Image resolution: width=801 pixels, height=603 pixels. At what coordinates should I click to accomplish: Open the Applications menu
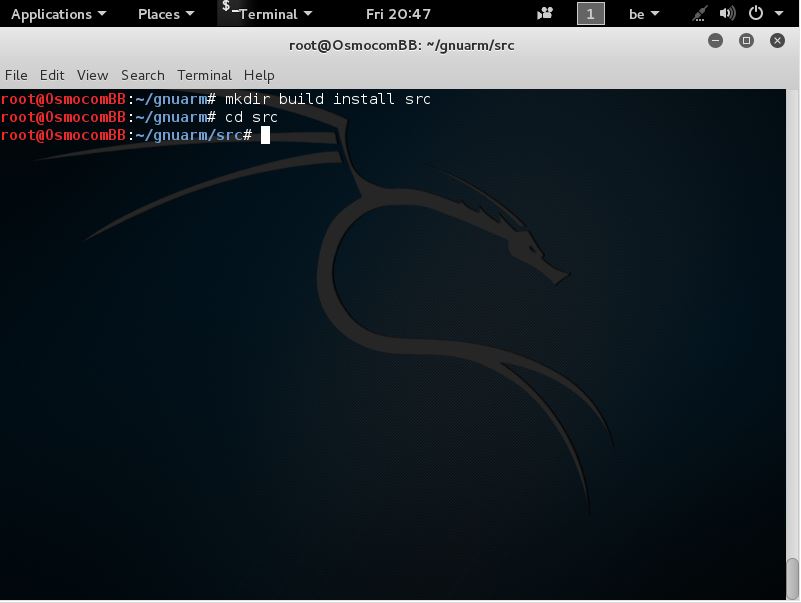[x=58, y=14]
